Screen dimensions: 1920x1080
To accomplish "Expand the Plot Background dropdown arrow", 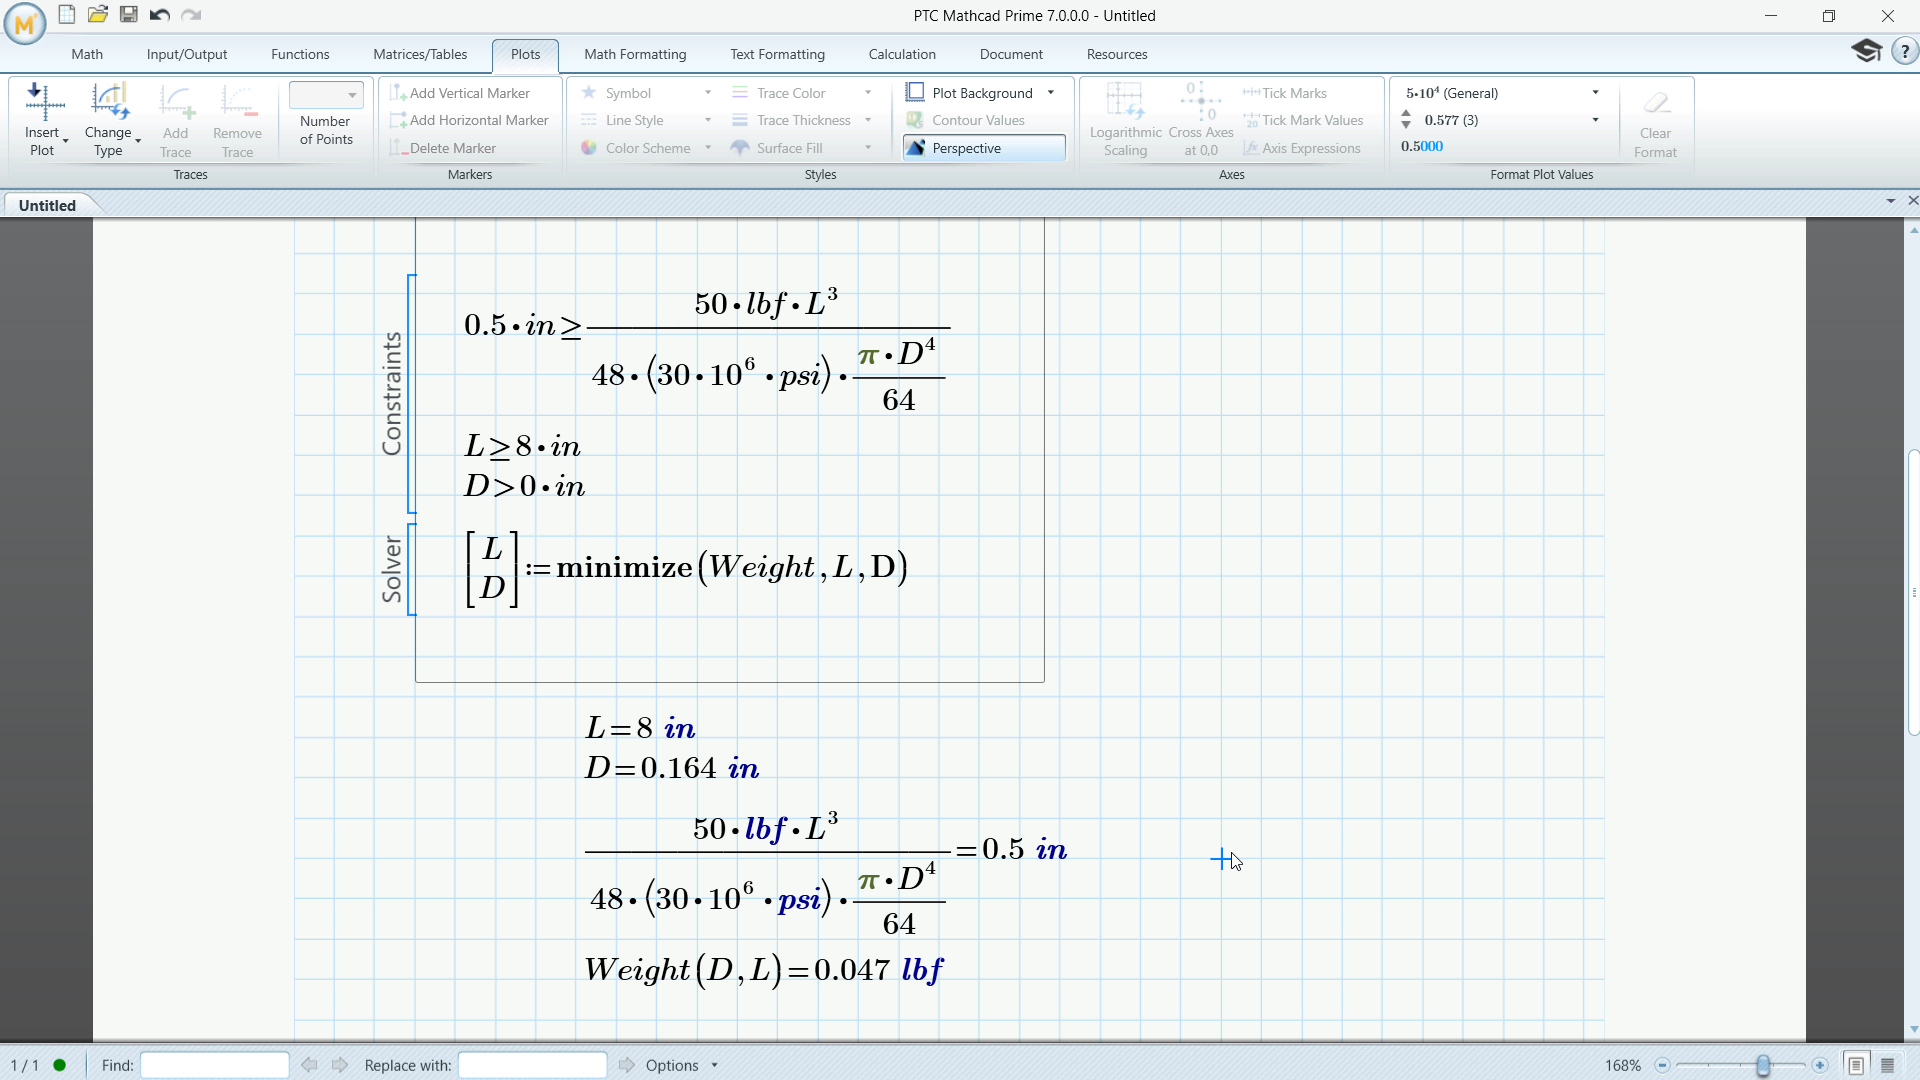I will tap(1051, 93).
